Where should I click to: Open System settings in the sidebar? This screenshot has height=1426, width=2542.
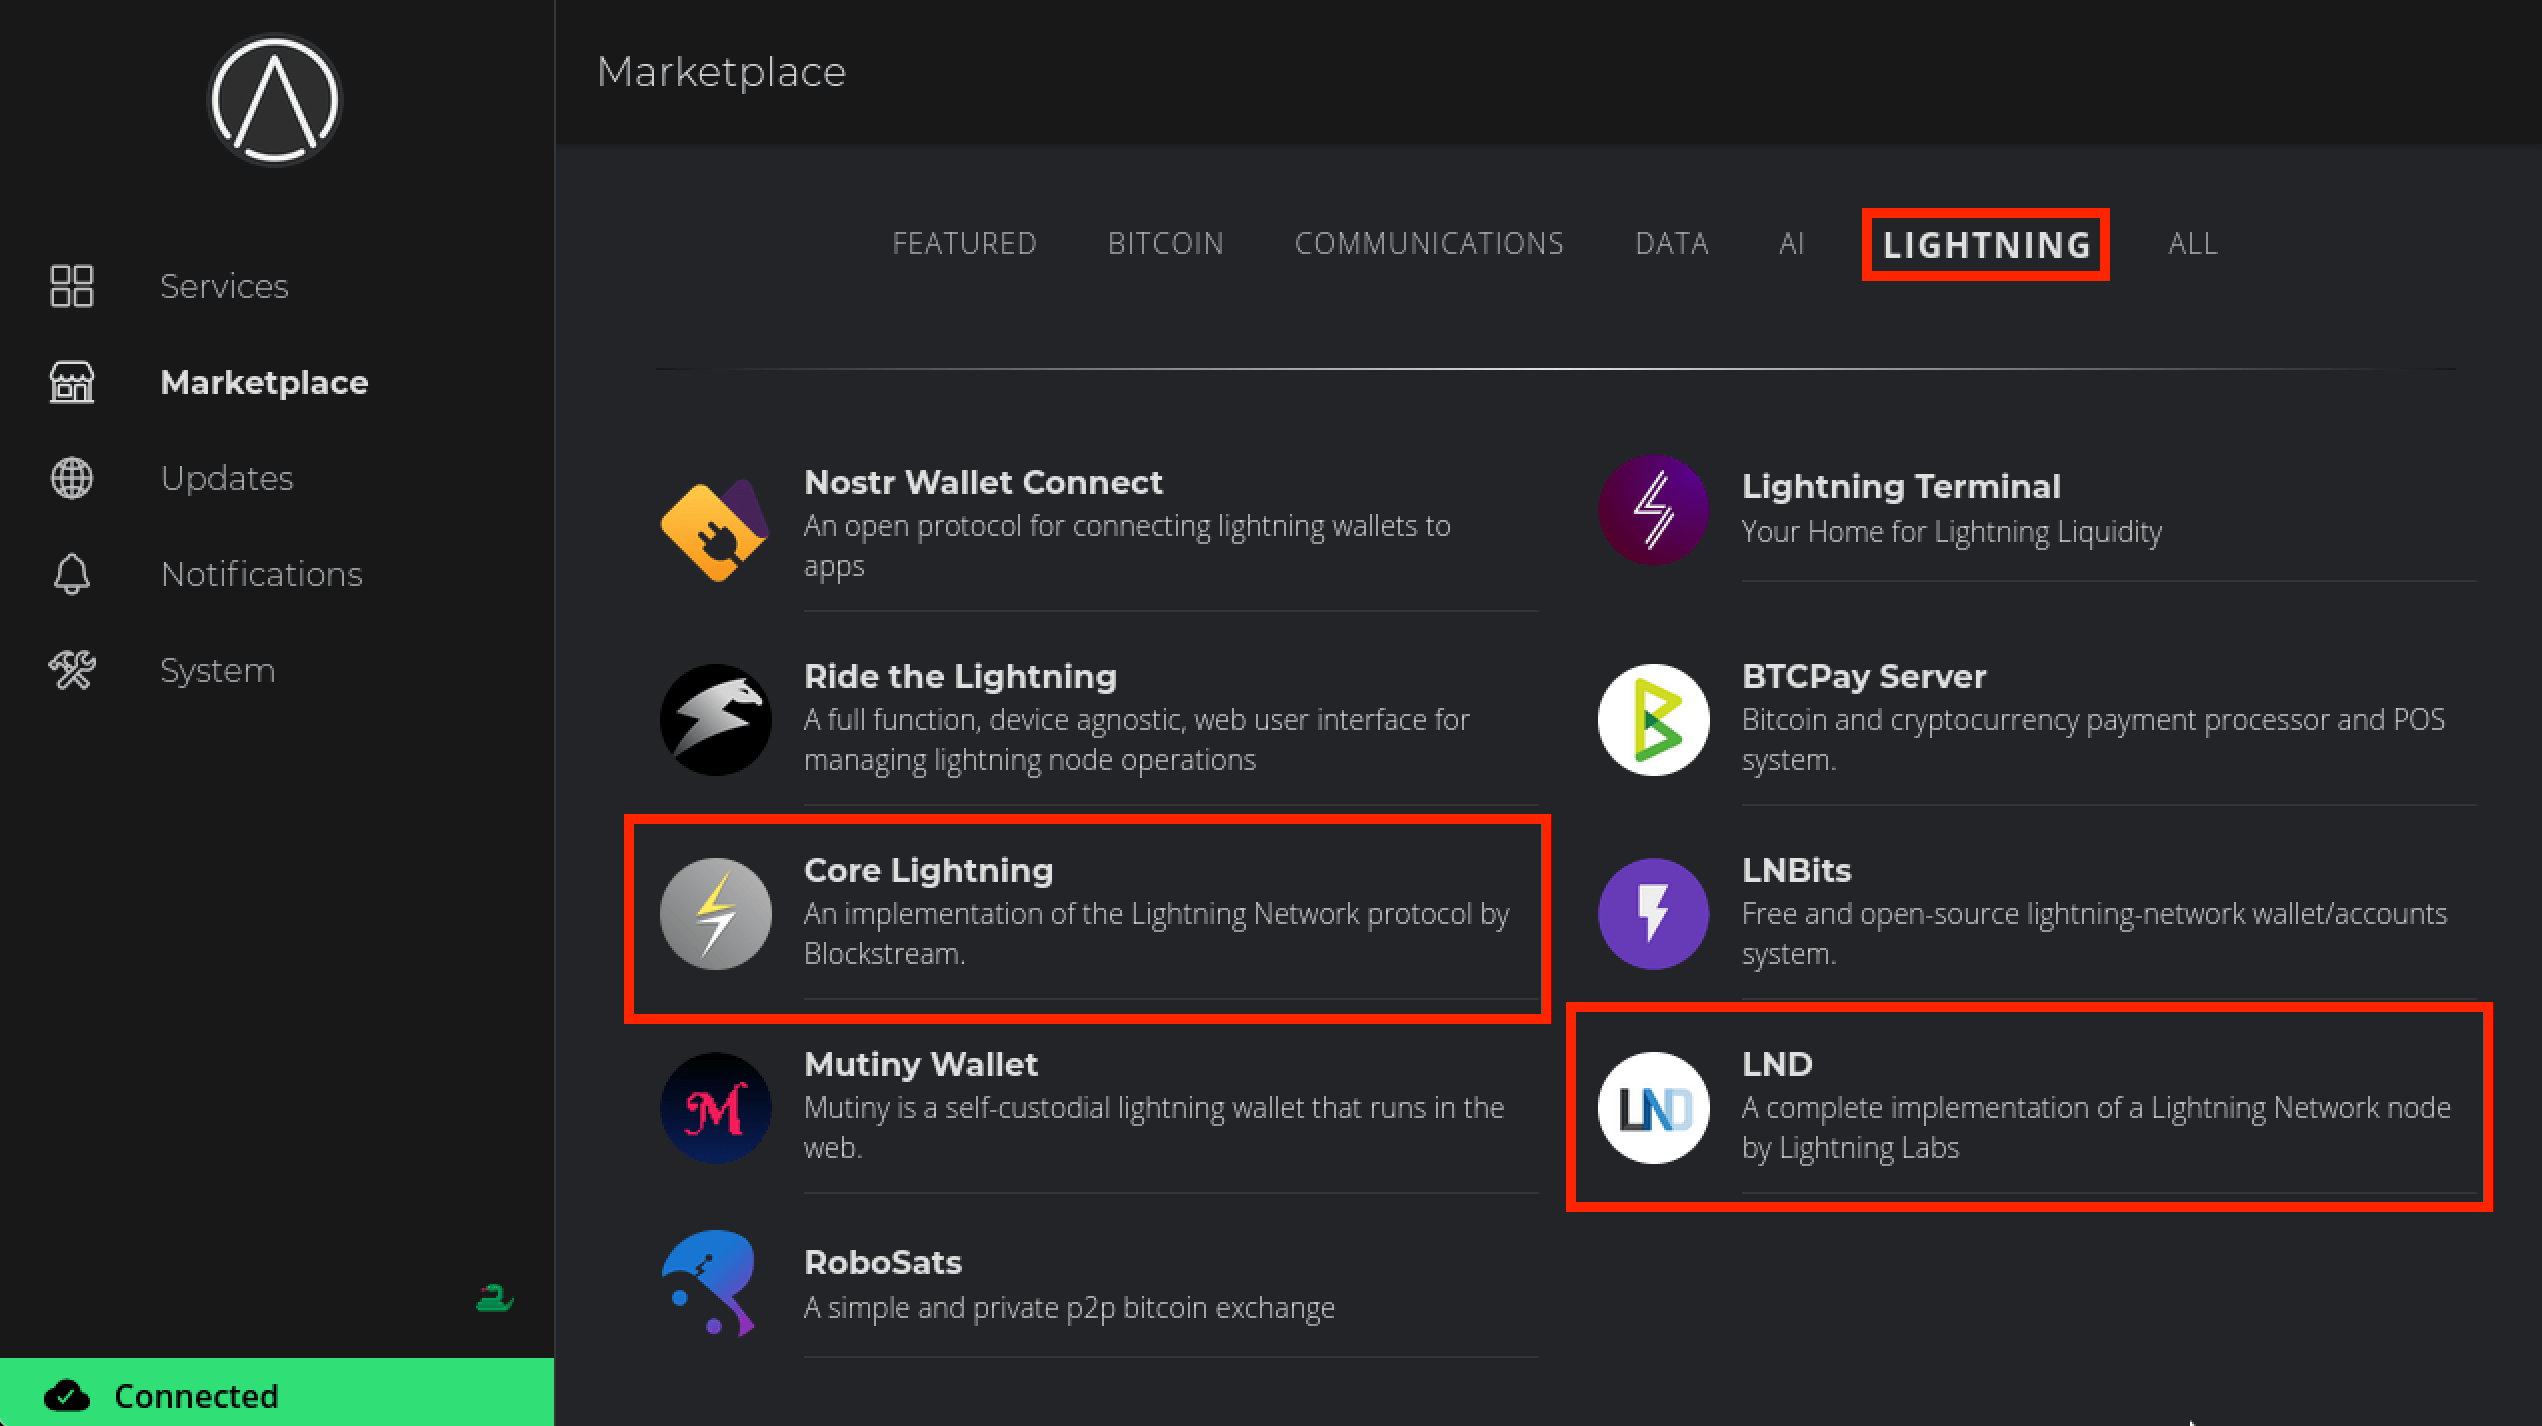pyautogui.click(x=217, y=671)
